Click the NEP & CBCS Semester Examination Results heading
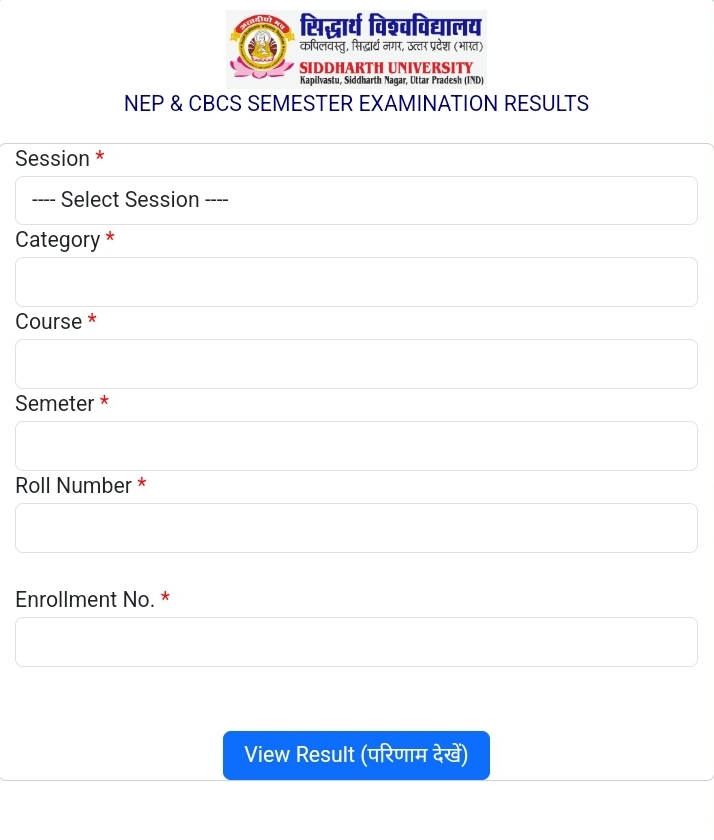Screen dimensions: 714x840 (x=356, y=104)
